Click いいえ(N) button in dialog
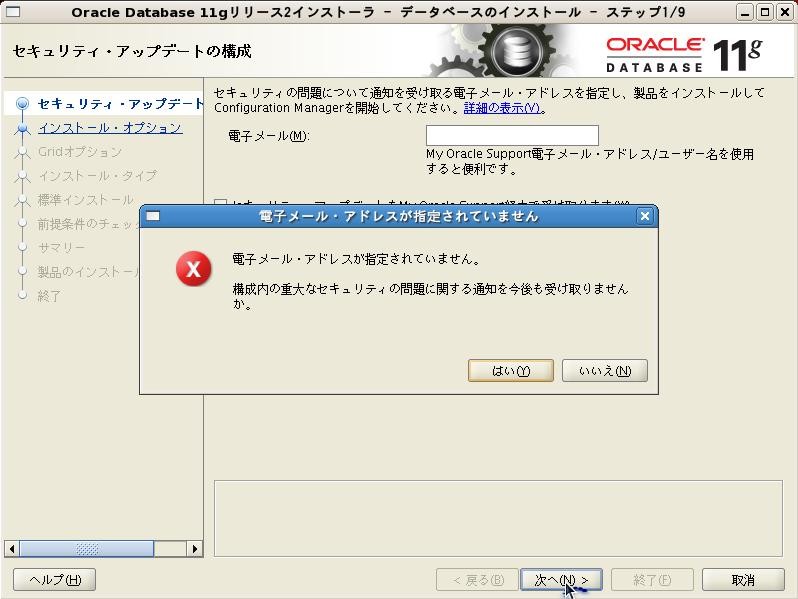 pyautogui.click(x=605, y=370)
